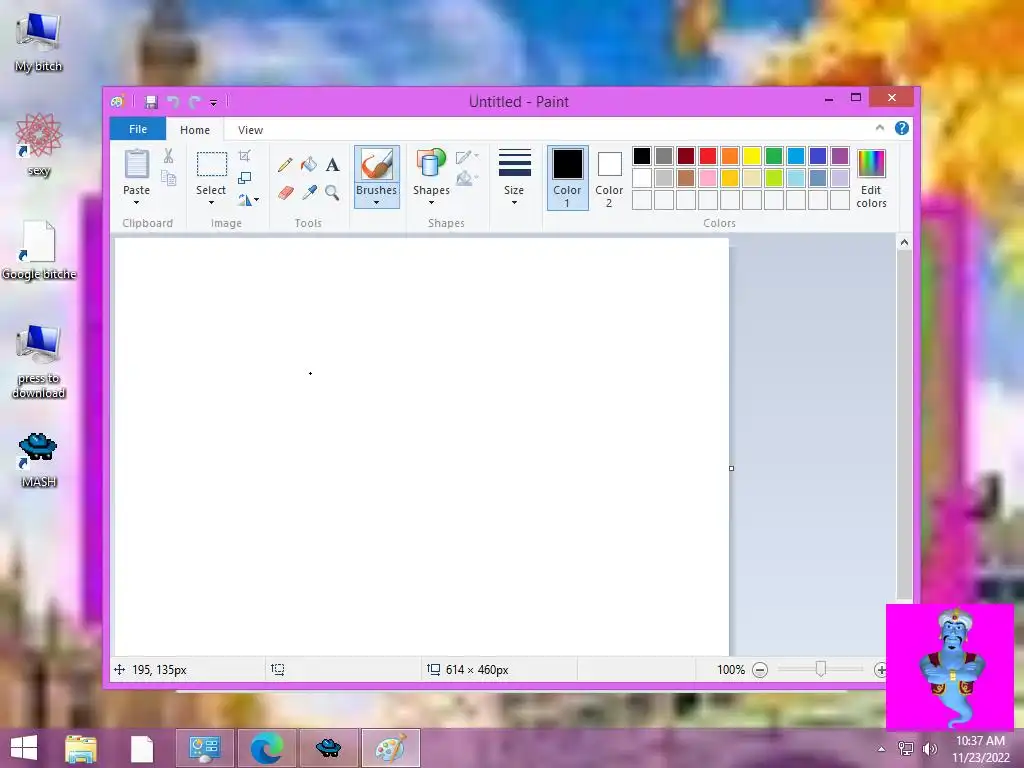Show hidden tray icons arrow
Screen dimensions: 1024x768
(881, 749)
